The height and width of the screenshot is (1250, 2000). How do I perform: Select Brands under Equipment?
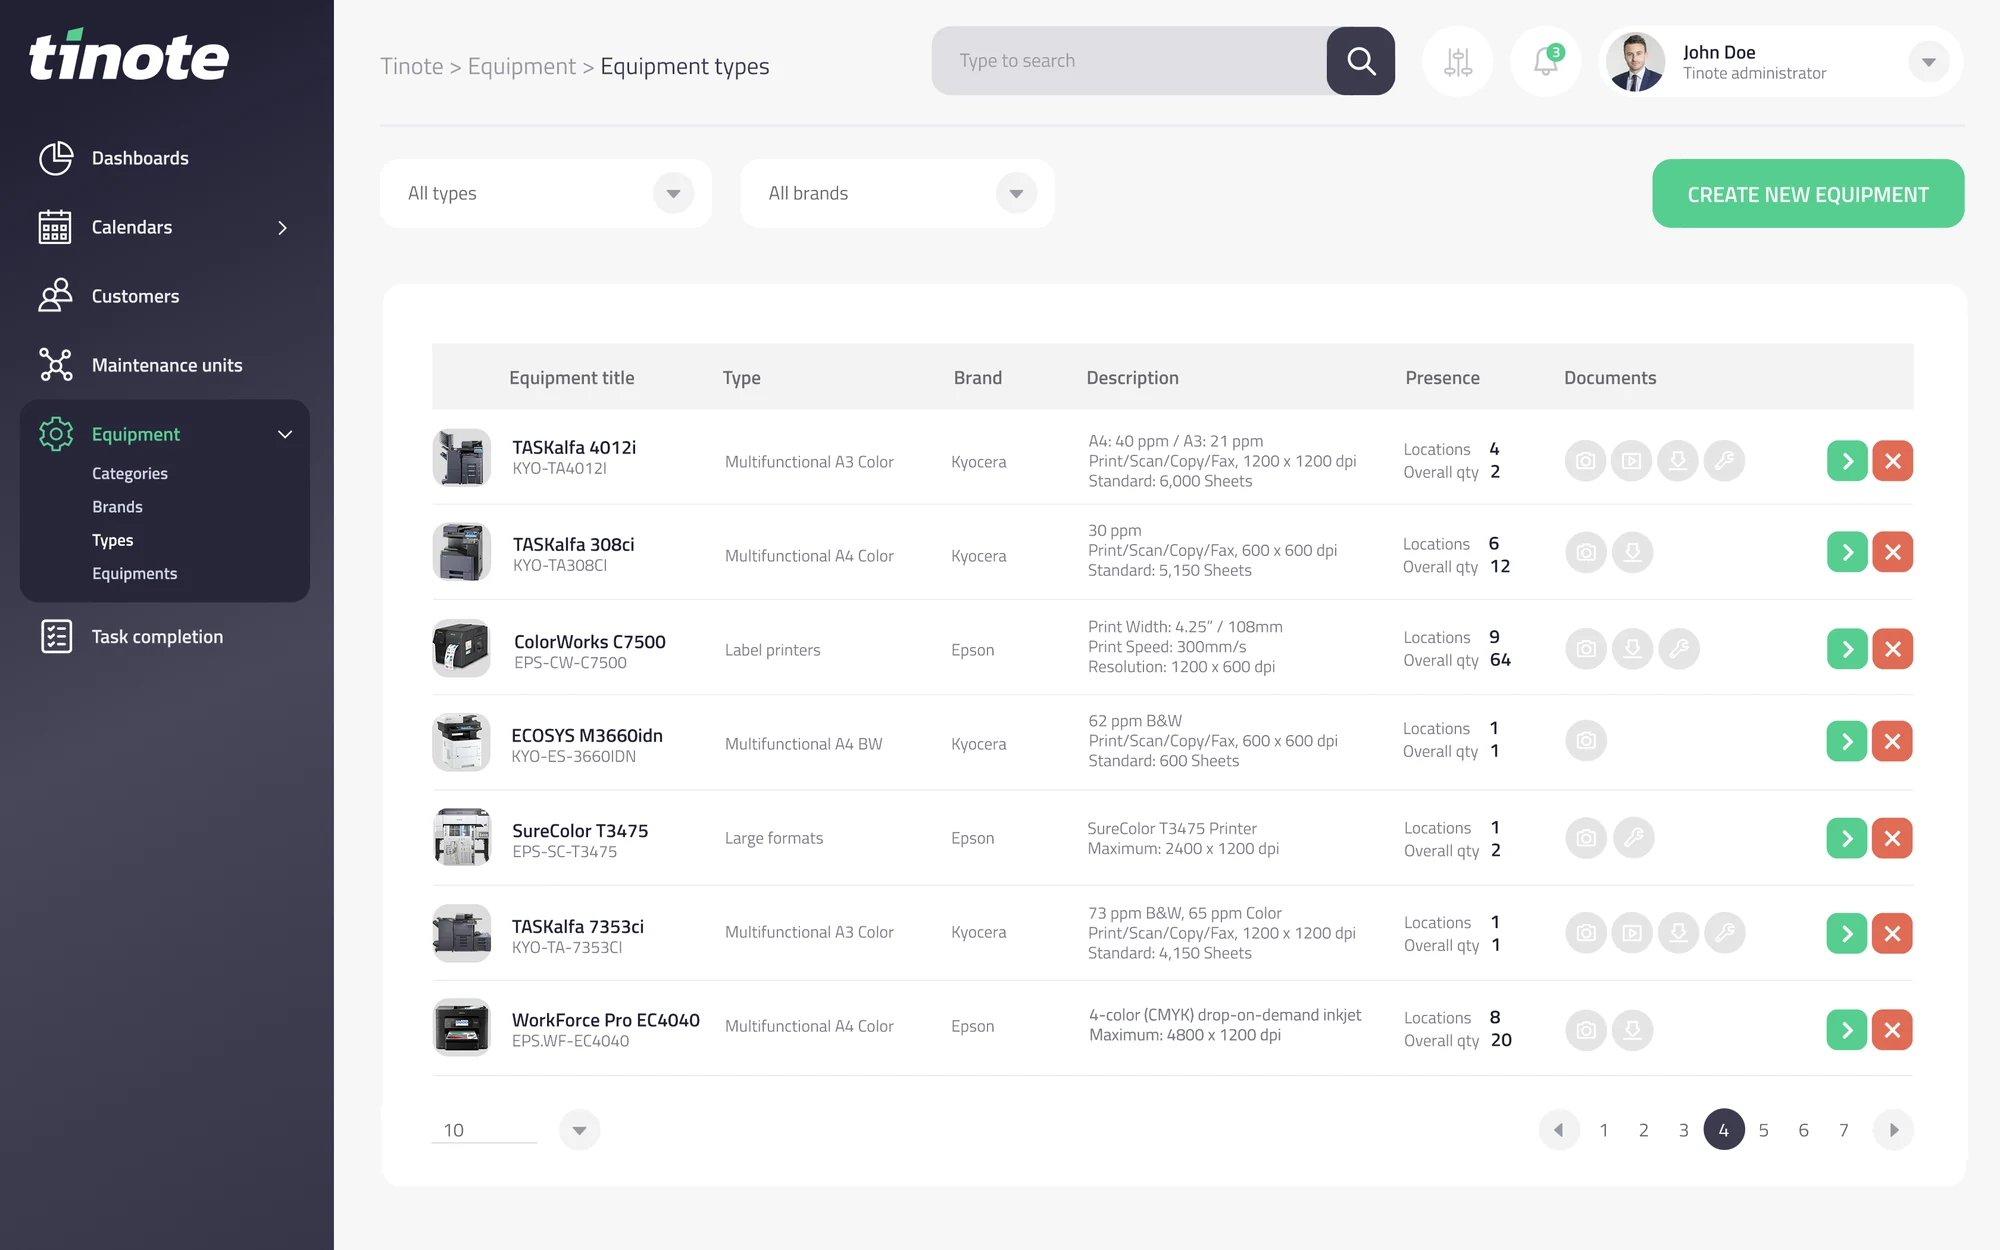pos(117,507)
